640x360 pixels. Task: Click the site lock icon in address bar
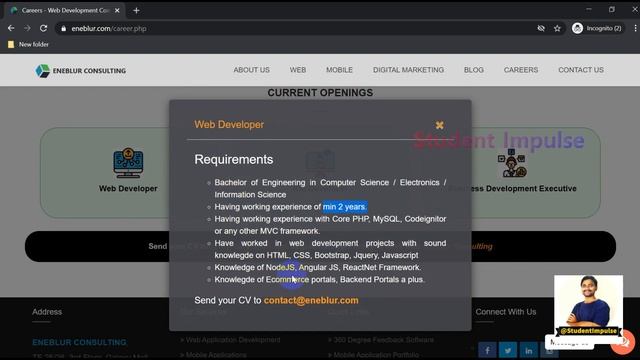click(63, 29)
